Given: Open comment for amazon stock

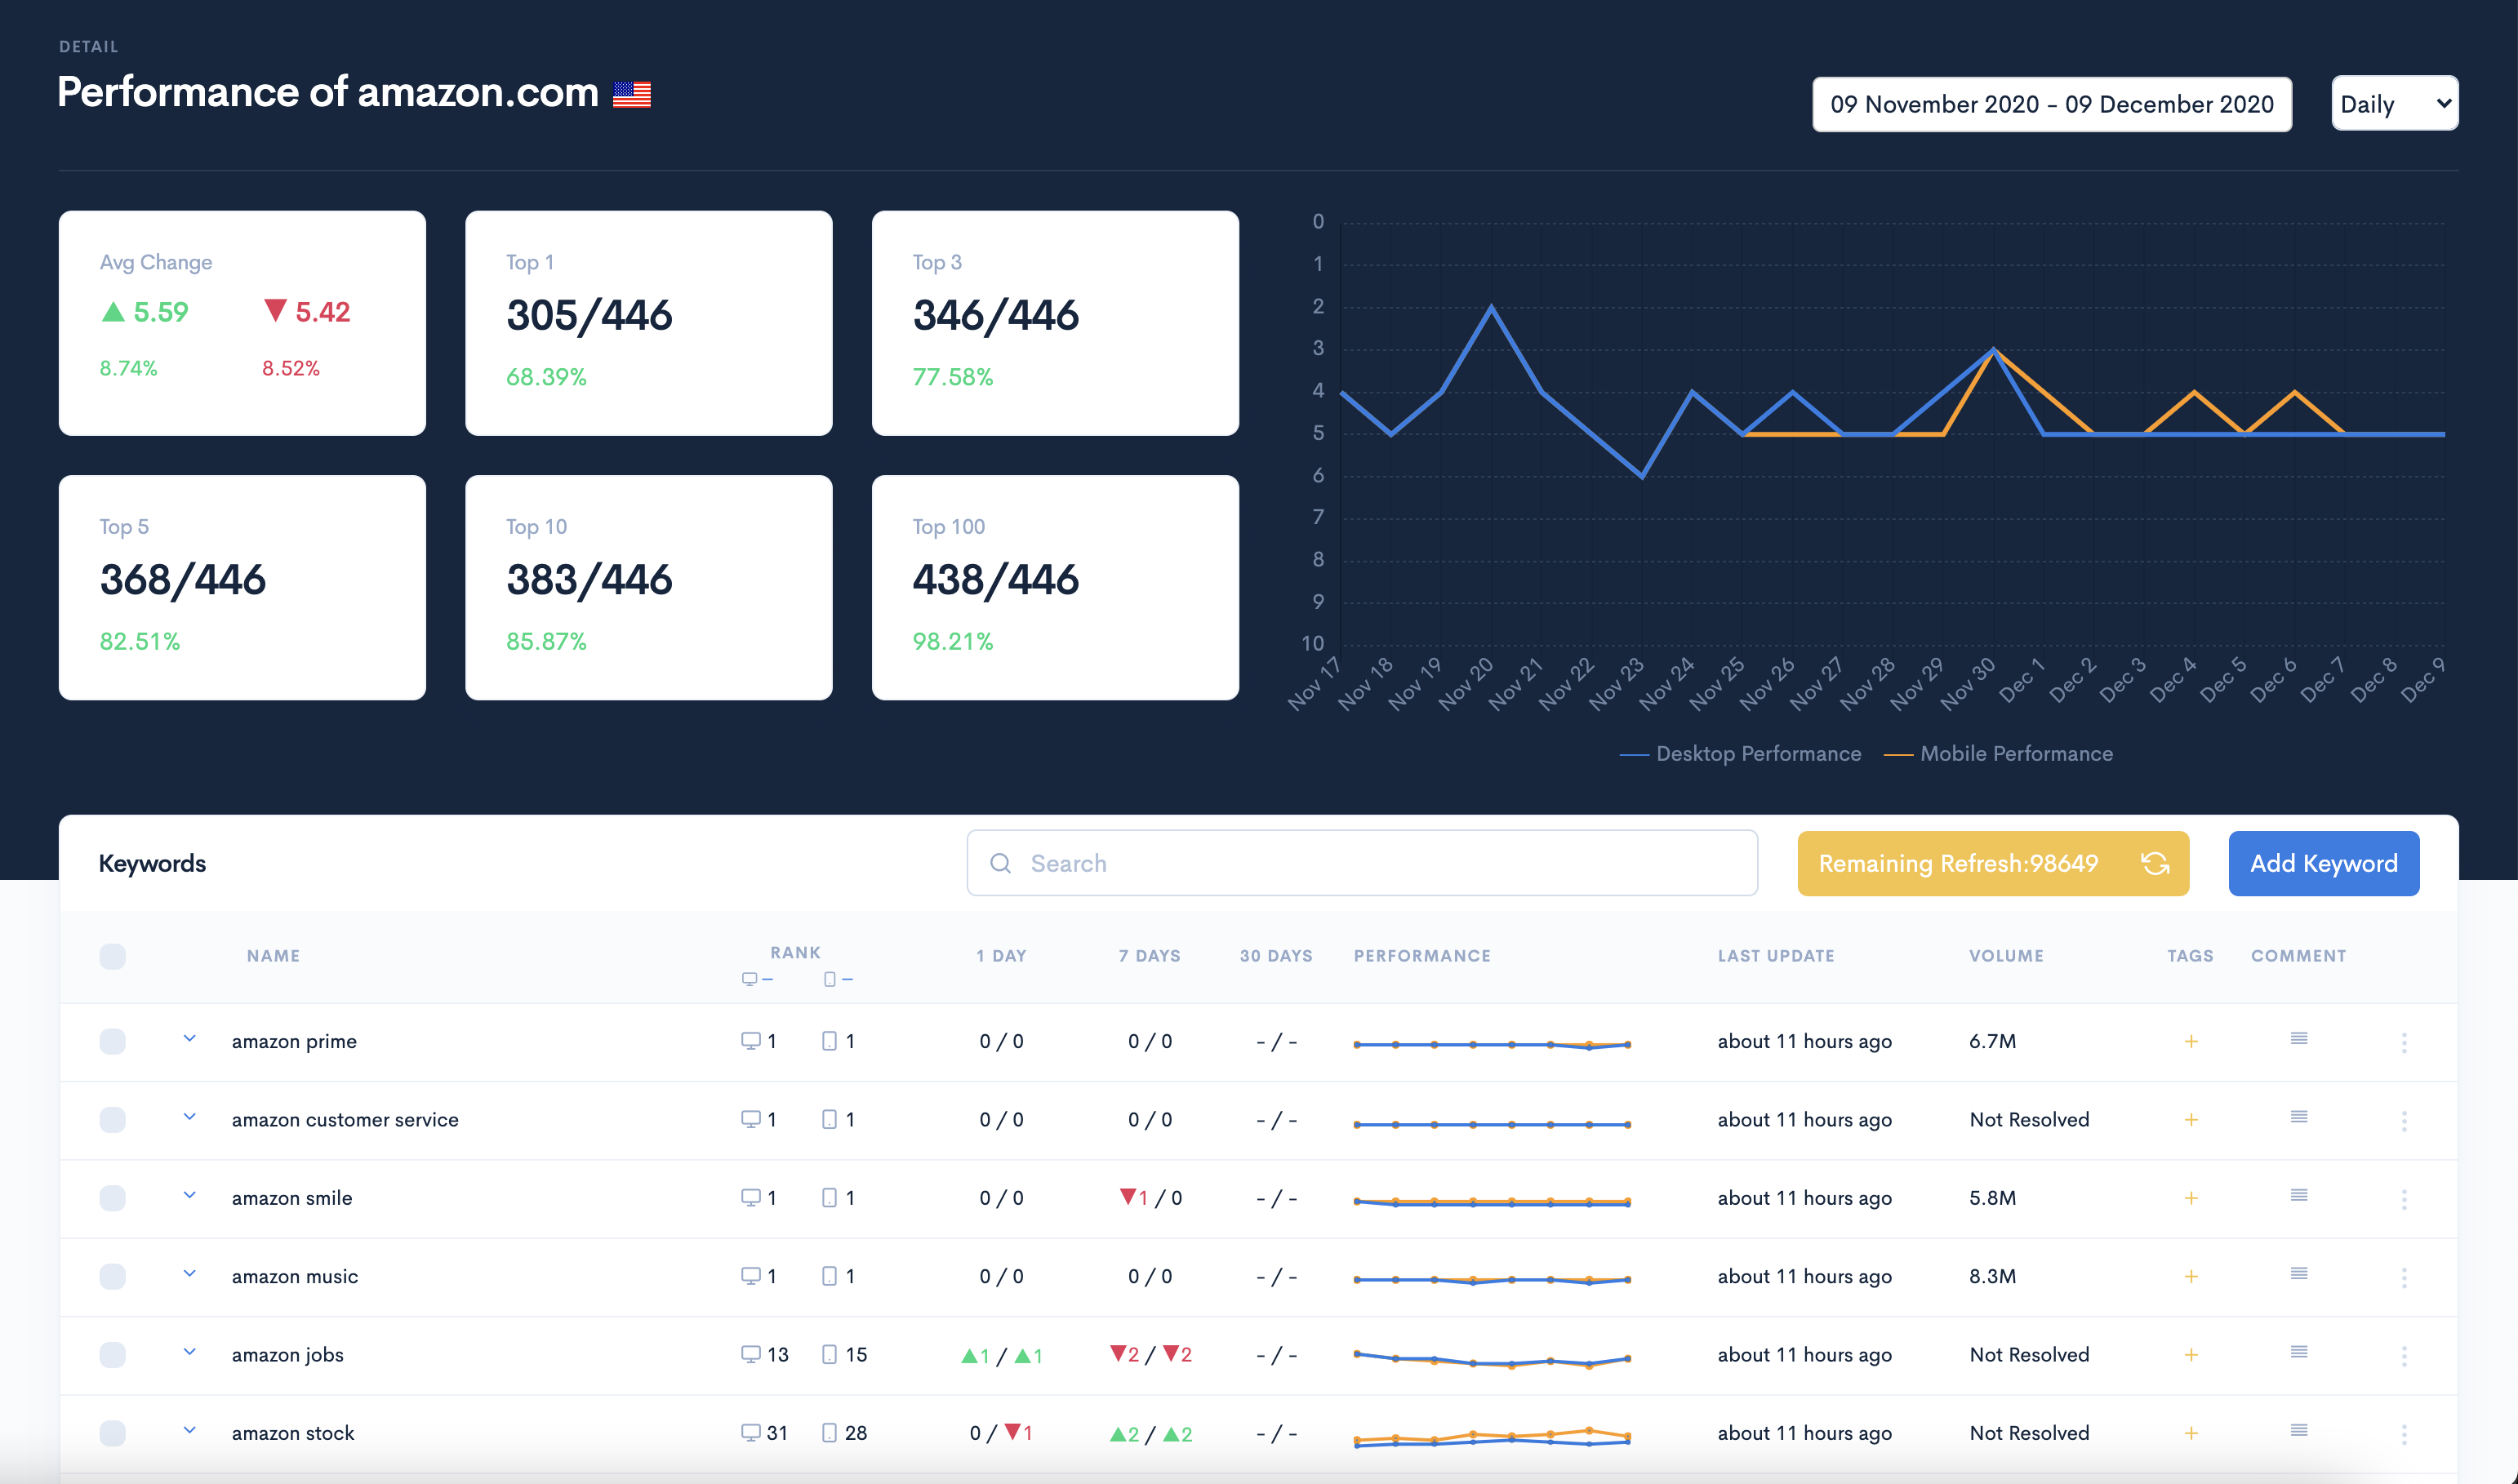Looking at the screenshot, I should point(2298,1429).
